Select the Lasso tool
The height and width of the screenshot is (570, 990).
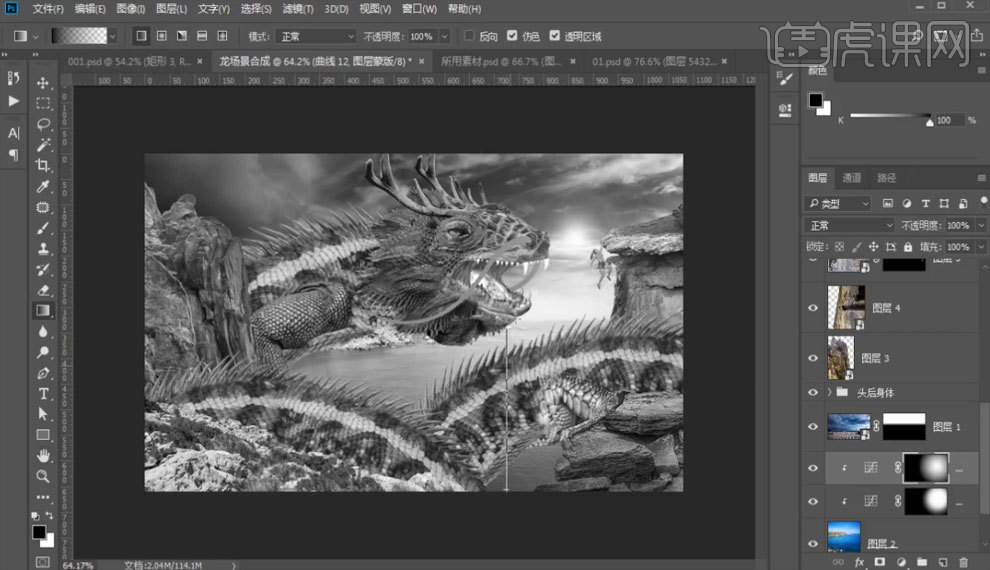[x=43, y=124]
